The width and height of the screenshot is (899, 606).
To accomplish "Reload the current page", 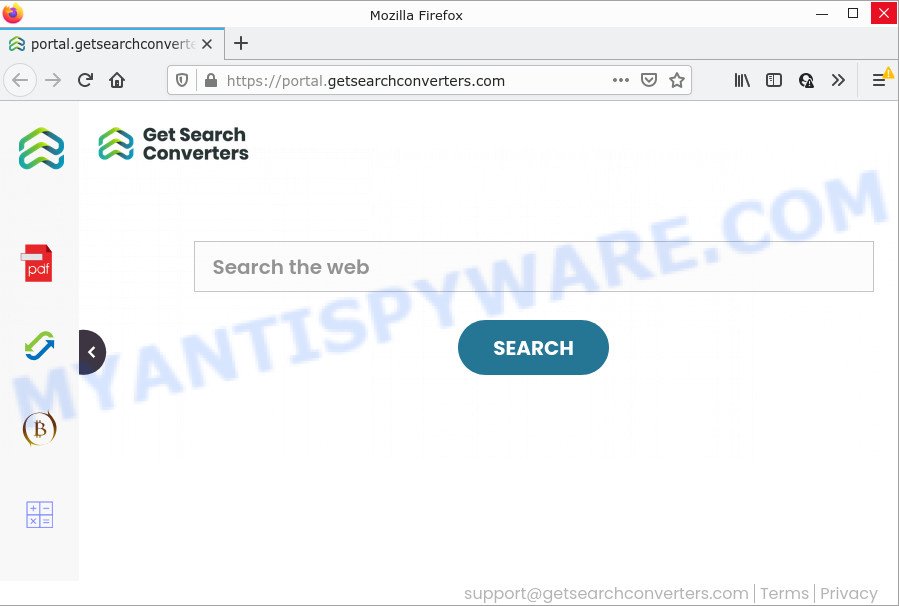I will pos(85,80).
